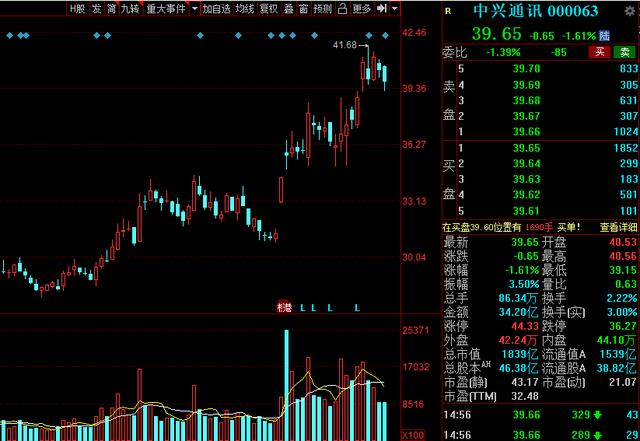Open the 更多 more menu
The image size is (640, 441).
[x=361, y=9]
